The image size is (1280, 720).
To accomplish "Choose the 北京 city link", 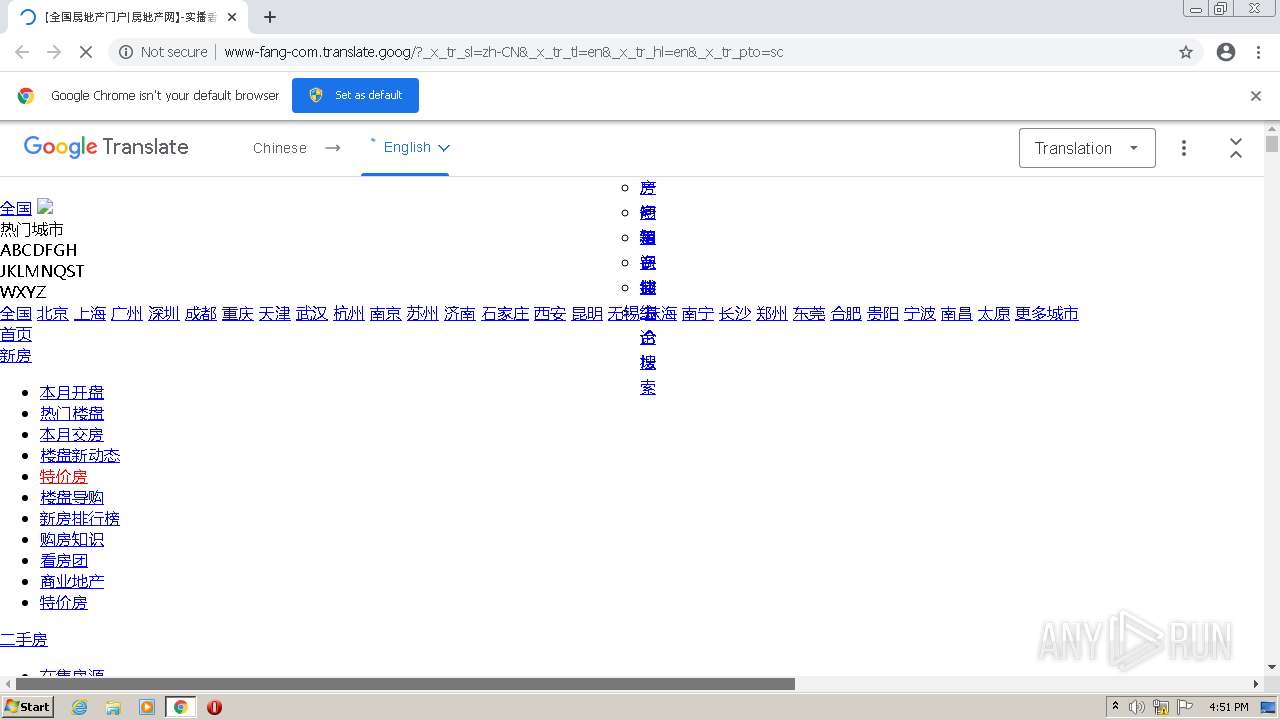I will coord(53,314).
